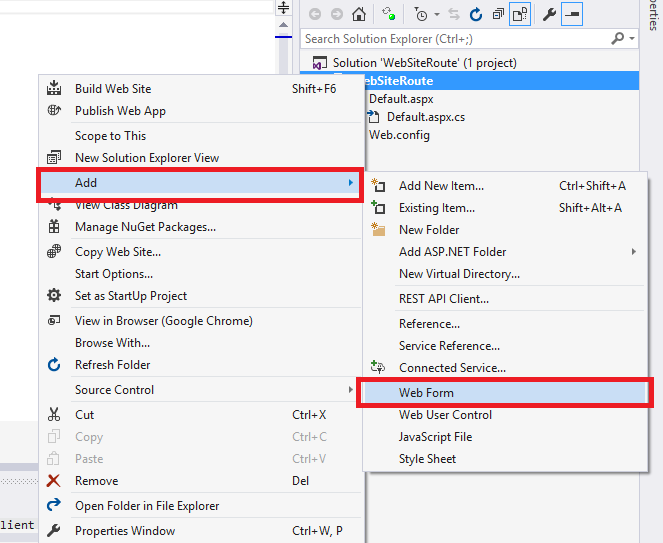Click the Refresh icon in Solution Explorer toolbar
Image resolution: width=663 pixels, height=543 pixels.
[476, 15]
